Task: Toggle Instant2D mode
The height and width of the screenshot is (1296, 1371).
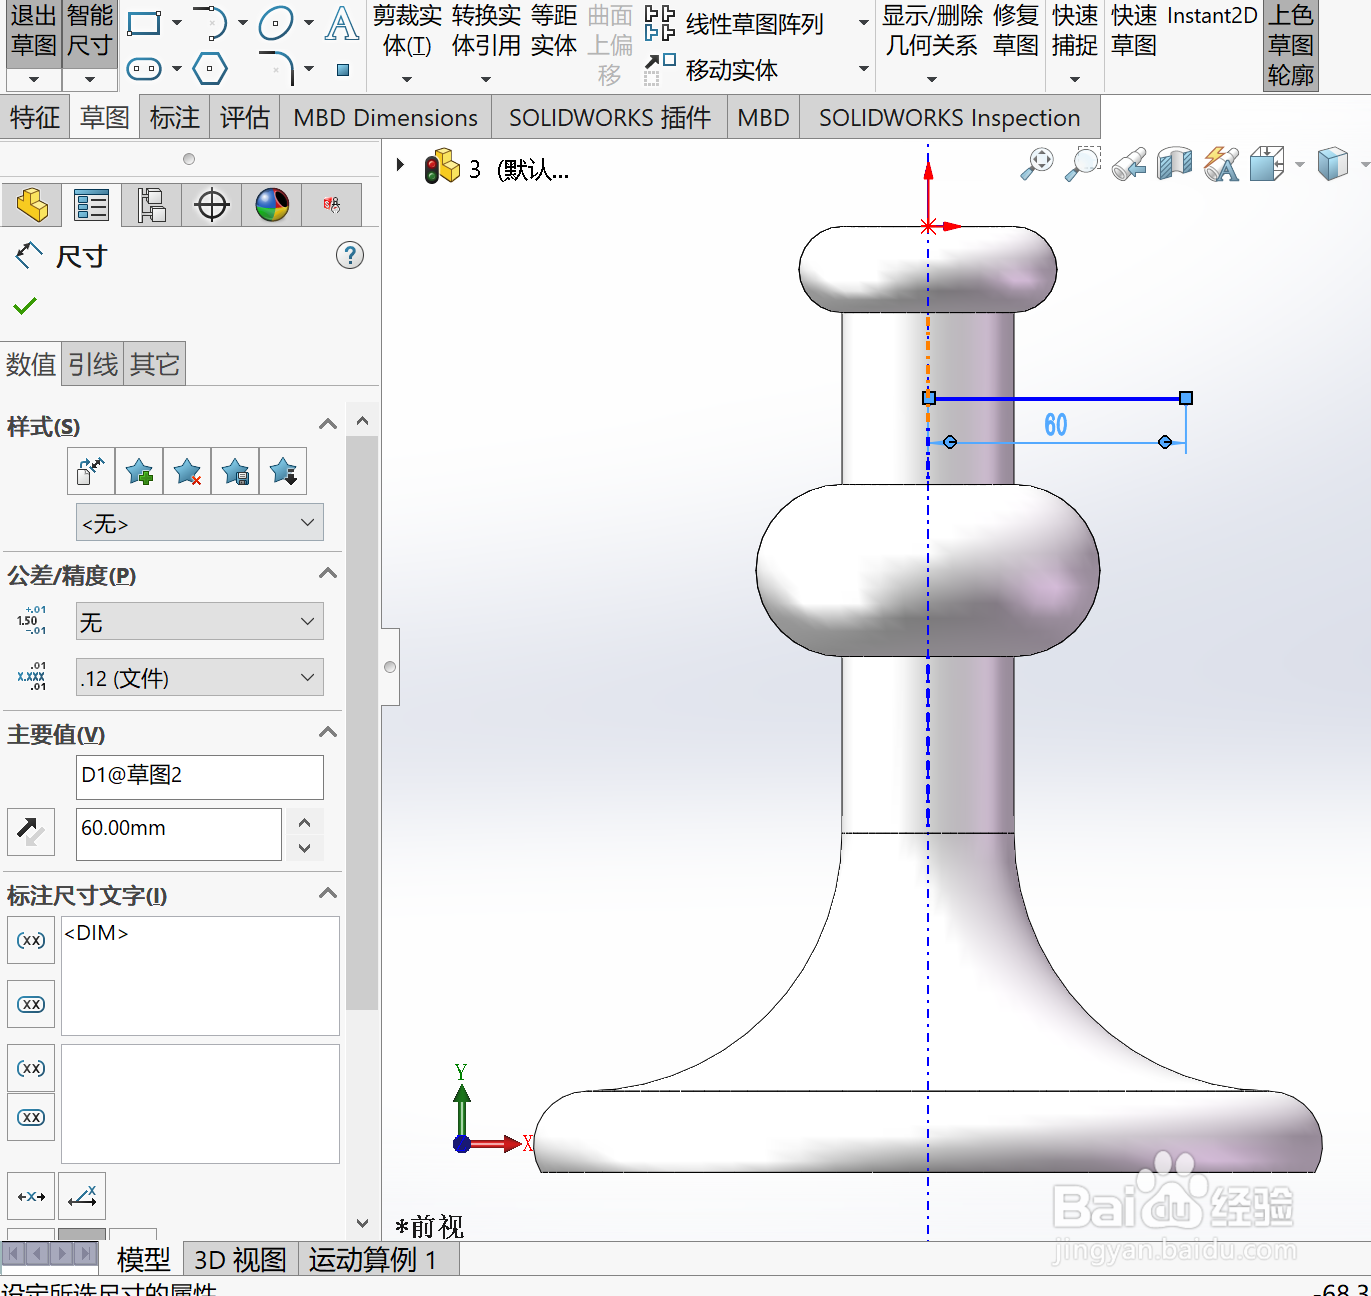Action: (1212, 16)
